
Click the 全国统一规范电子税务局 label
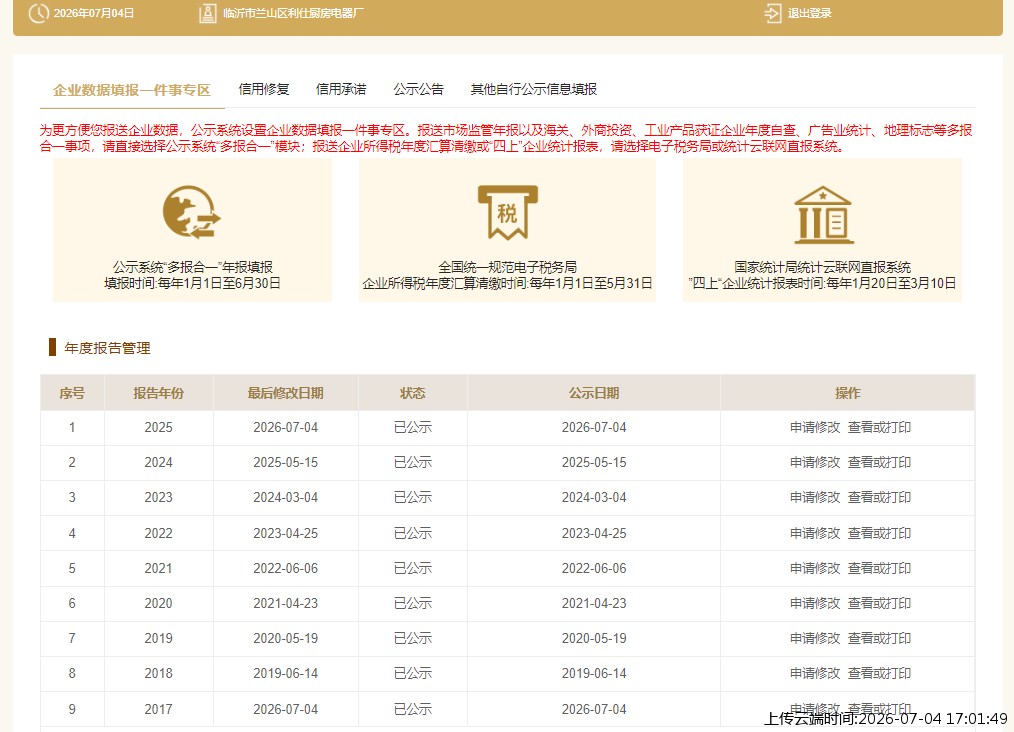(508, 267)
